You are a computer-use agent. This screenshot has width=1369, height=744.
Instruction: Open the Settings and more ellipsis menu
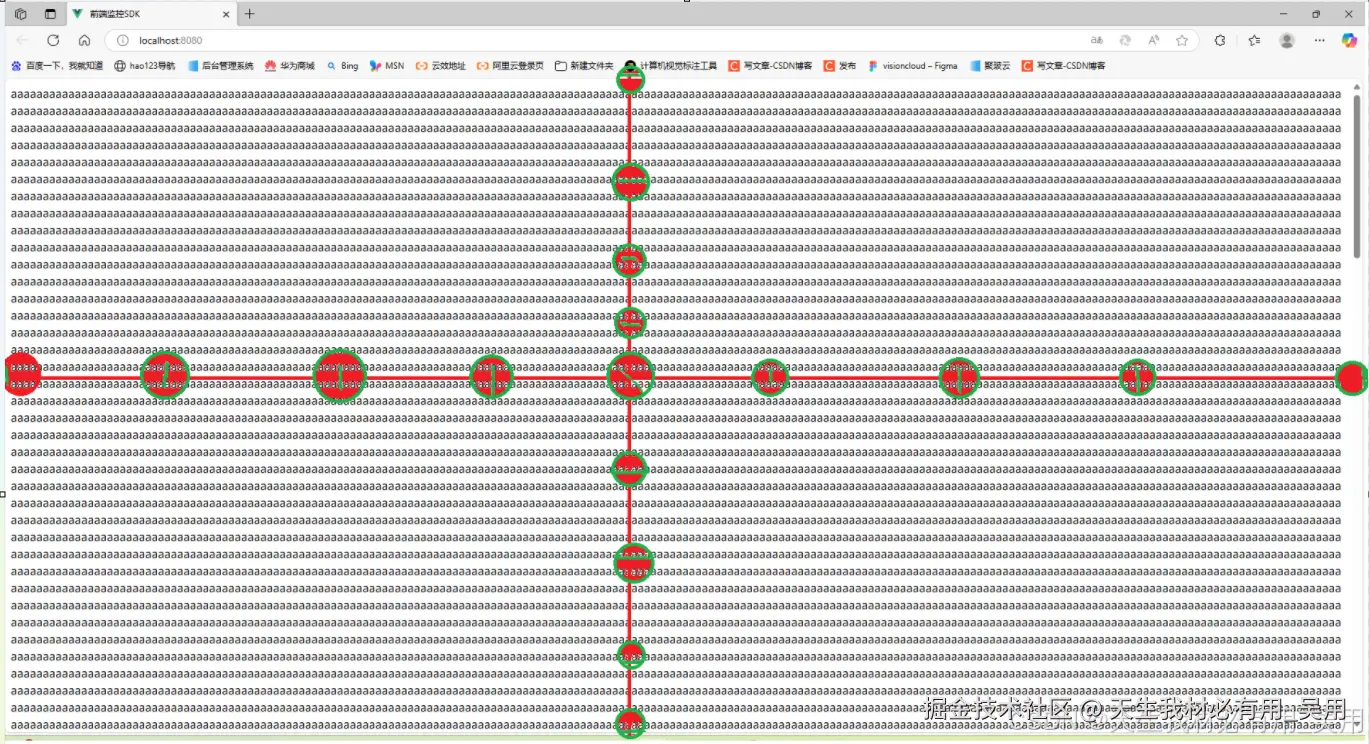click(1320, 40)
